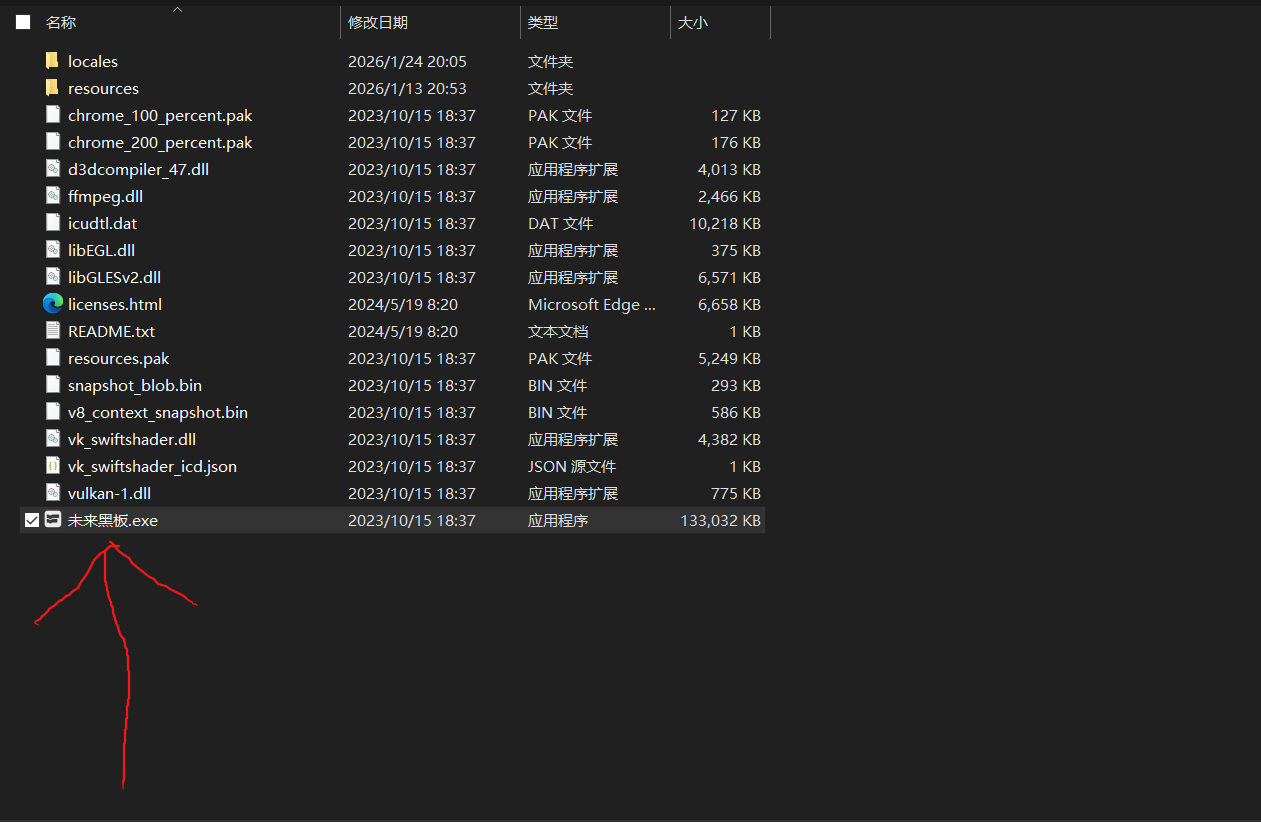Toggle the select-all checkbox in header
Image resolution: width=1261 pixels, height=822 pixels.
click(23, 22)
